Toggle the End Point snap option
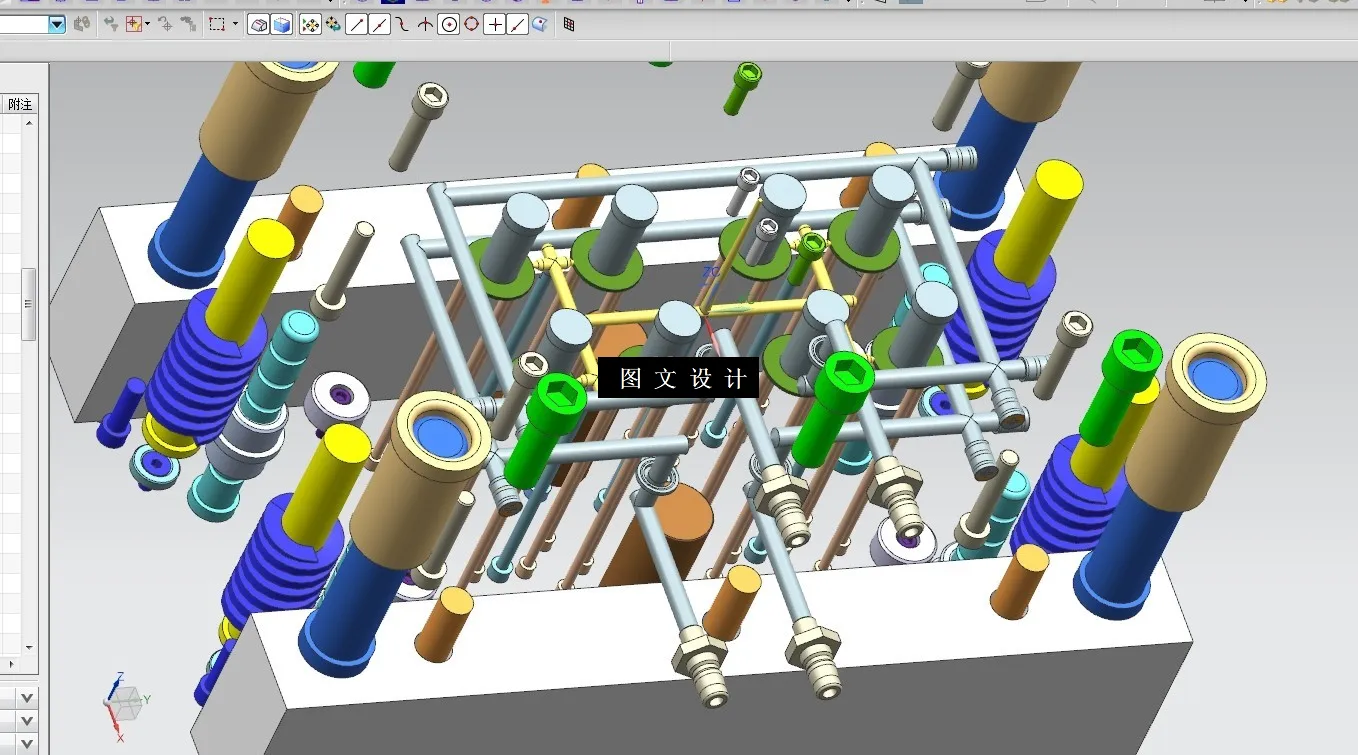1358x755 pixels. tap(354, 25)
